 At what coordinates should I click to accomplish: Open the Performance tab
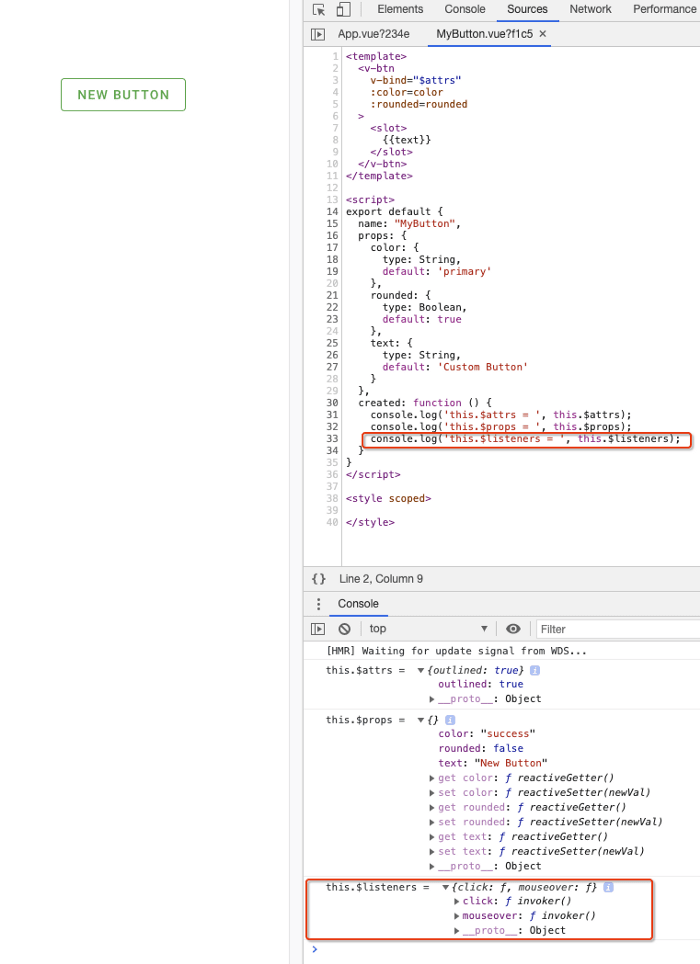(x=664, y=9)
